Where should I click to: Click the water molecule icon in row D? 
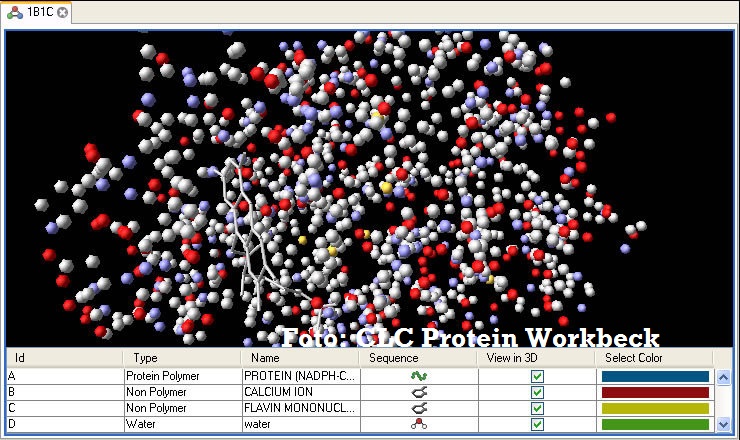[x=419, y=424]
